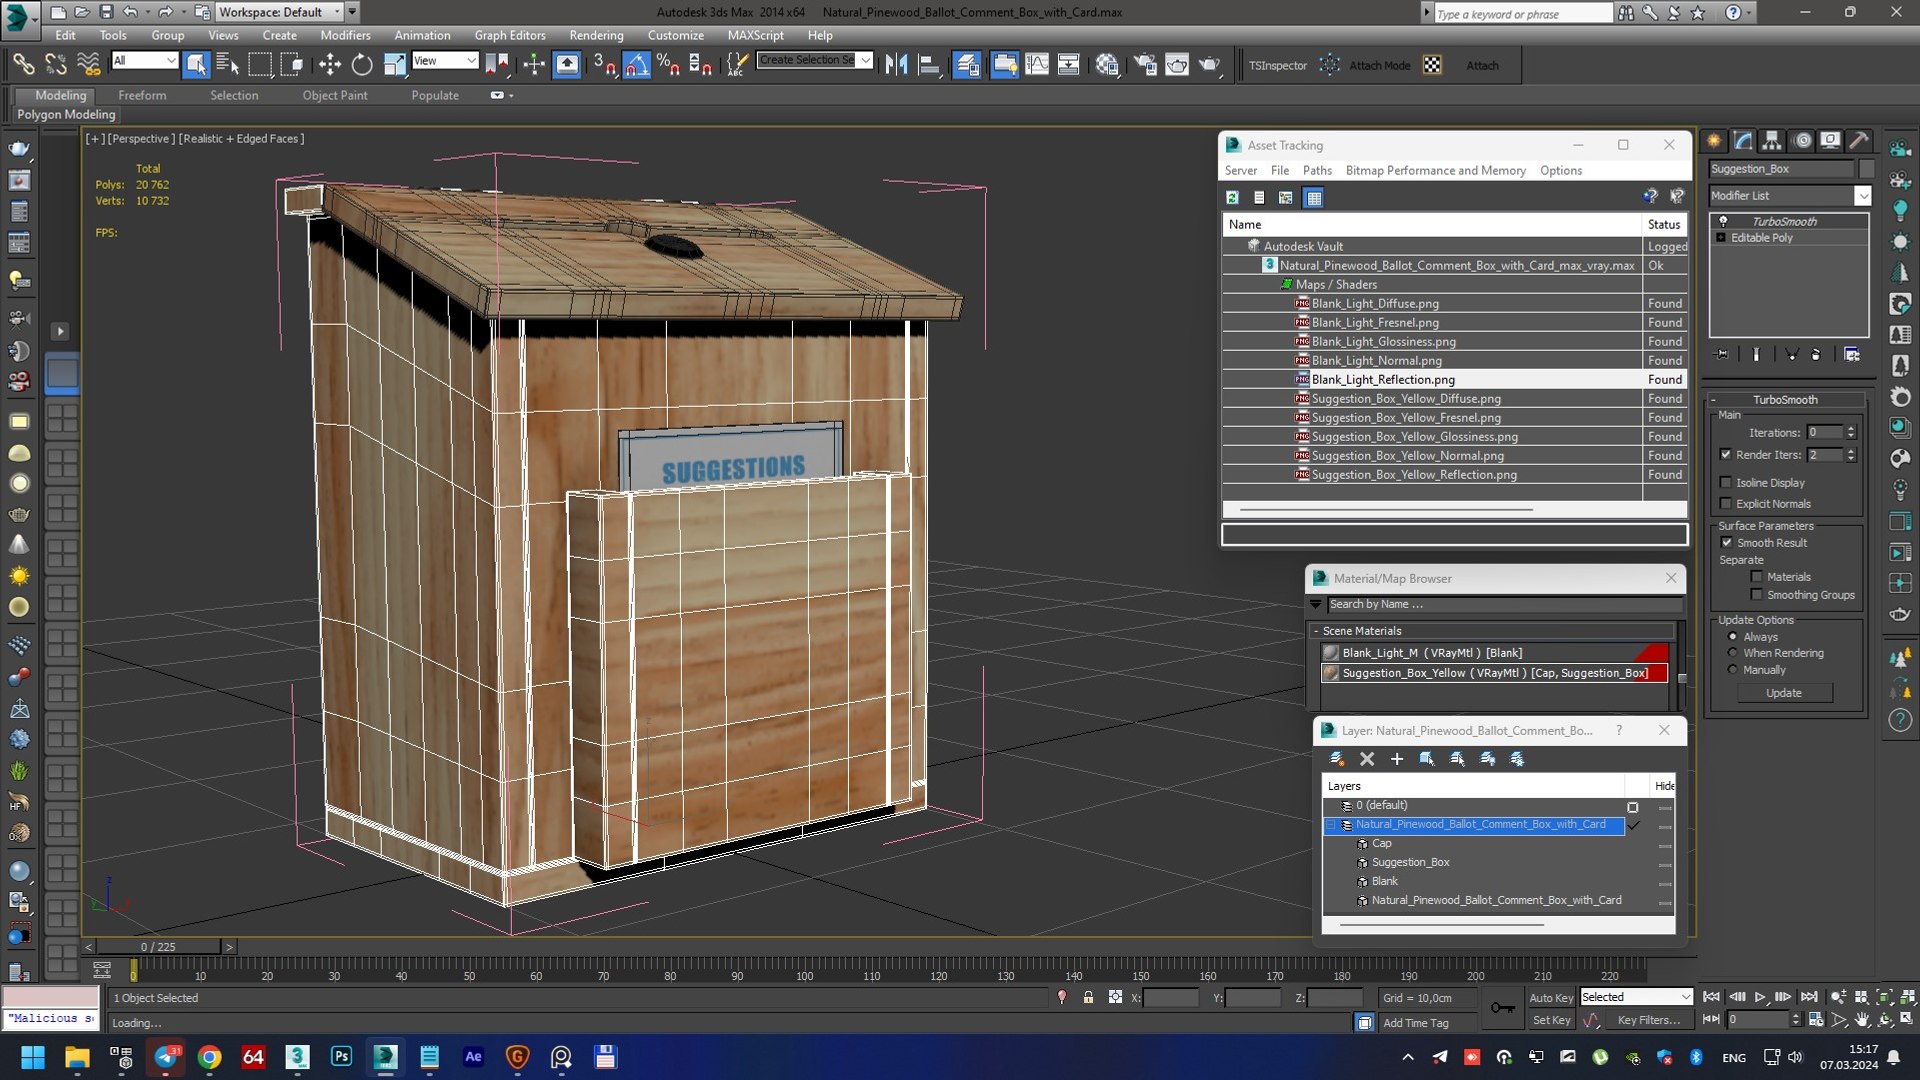Switch to the Display command panel
The height and width of the screenshot is (1080, 1920).
pos(1830,141)
